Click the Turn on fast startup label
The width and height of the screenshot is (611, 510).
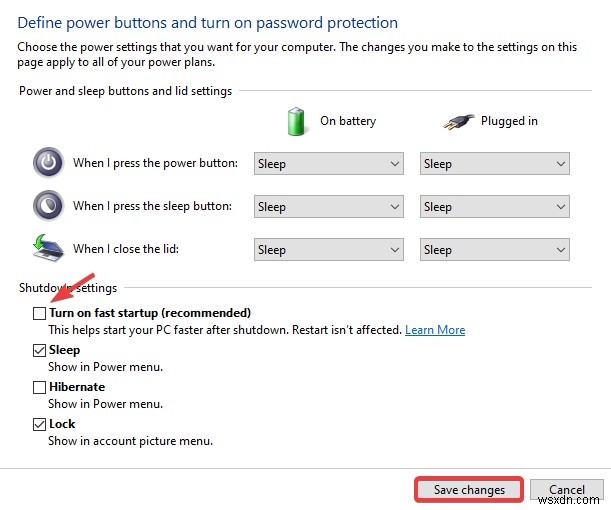pos(150,313)
